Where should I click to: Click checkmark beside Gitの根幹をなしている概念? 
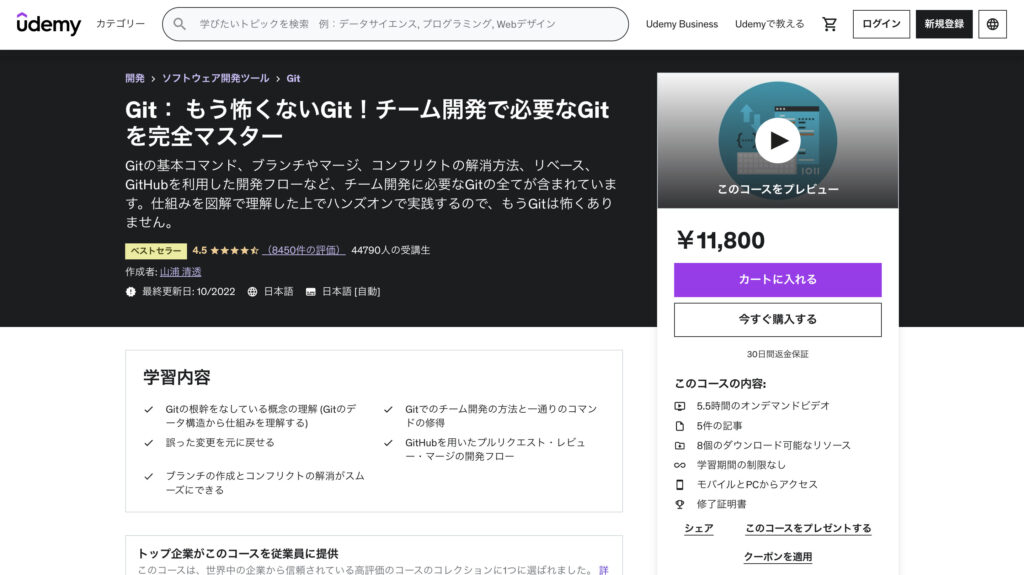(149, 410)
